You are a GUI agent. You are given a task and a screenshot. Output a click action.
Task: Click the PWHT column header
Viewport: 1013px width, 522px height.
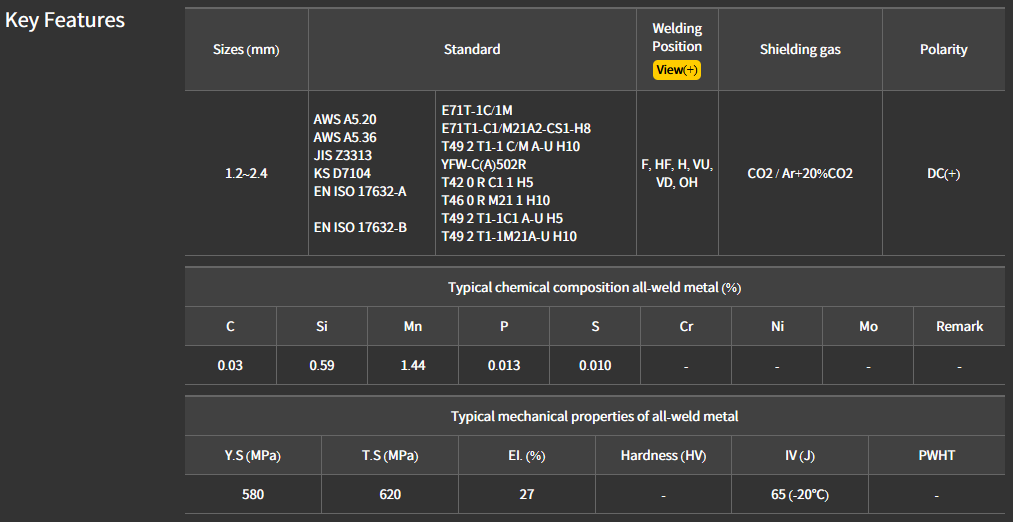click(x=936, y=455)
